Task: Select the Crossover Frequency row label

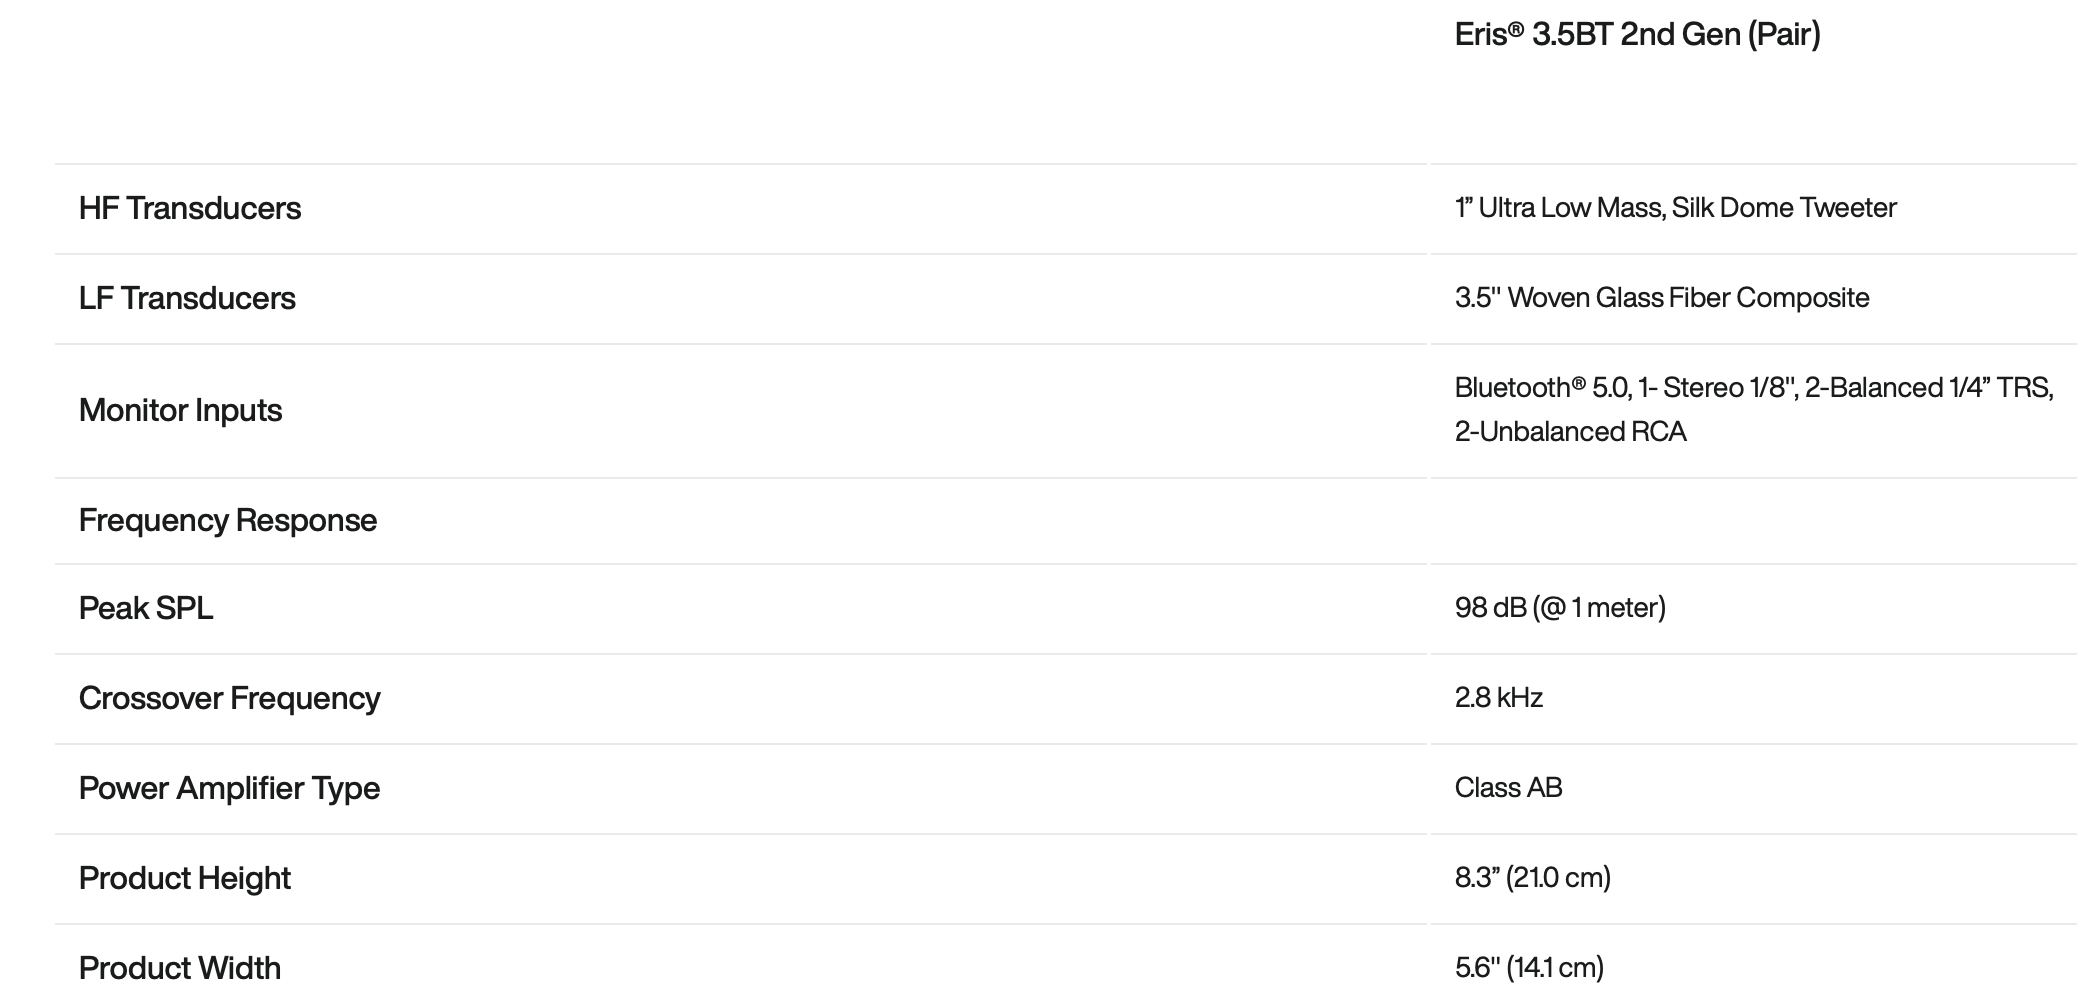Action: tap(229, 698)
